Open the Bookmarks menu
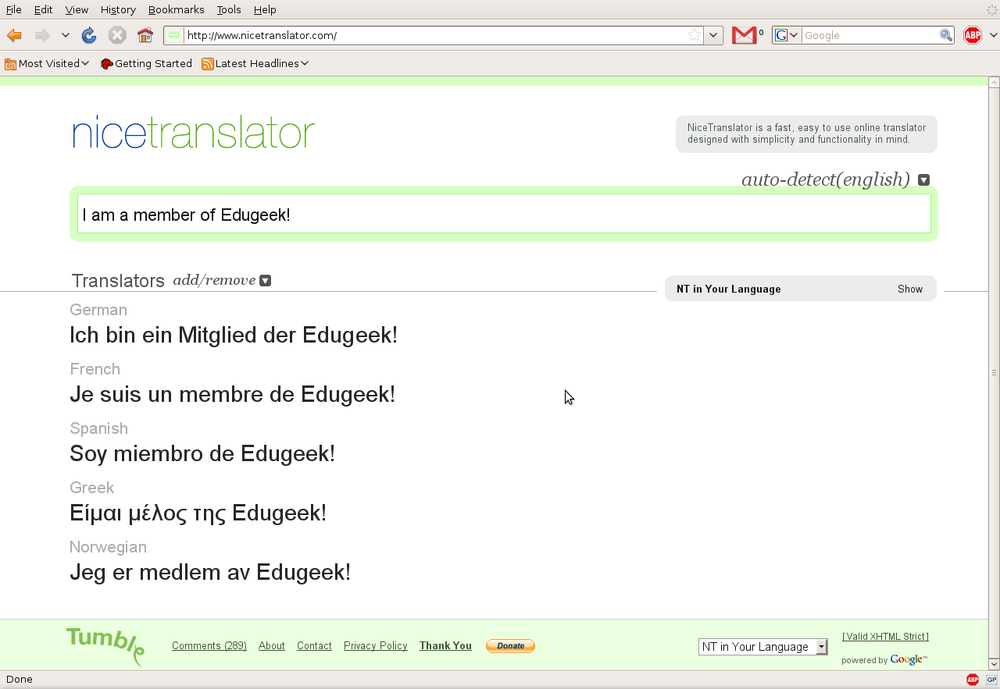This screenshot has width=1000, height=689. [176, 10]
